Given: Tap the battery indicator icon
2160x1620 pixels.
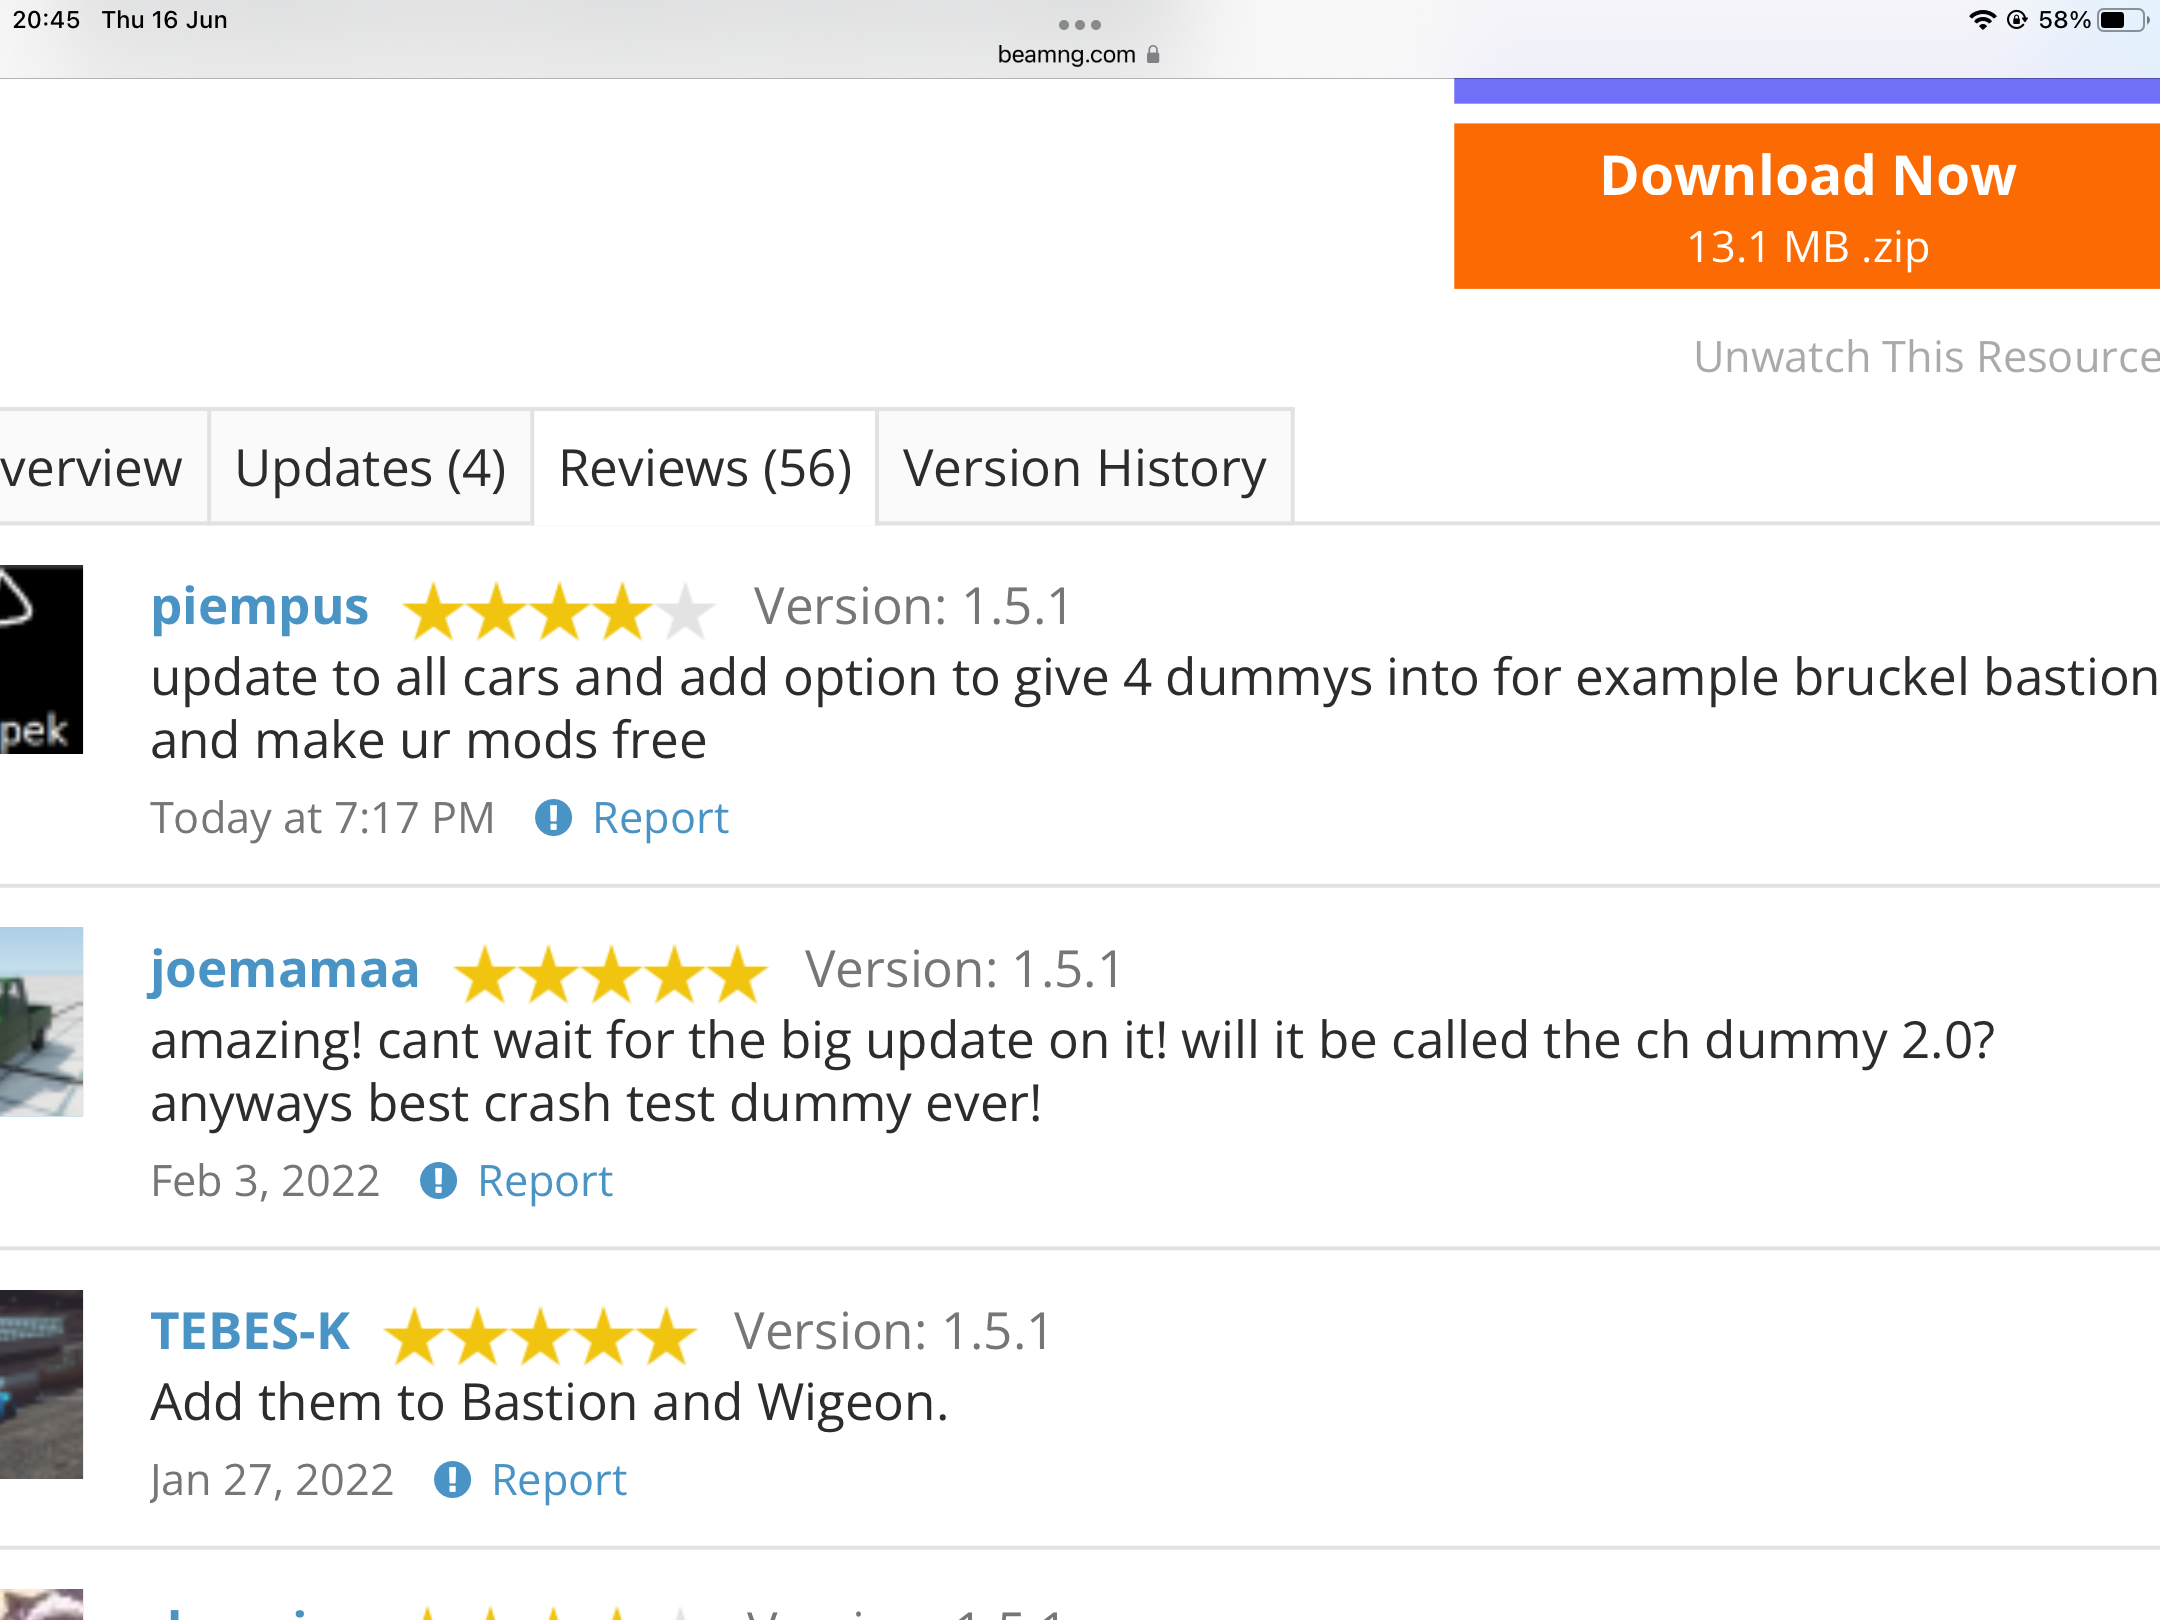Looking at the screenshot, I should click(x=2122, y=20).
